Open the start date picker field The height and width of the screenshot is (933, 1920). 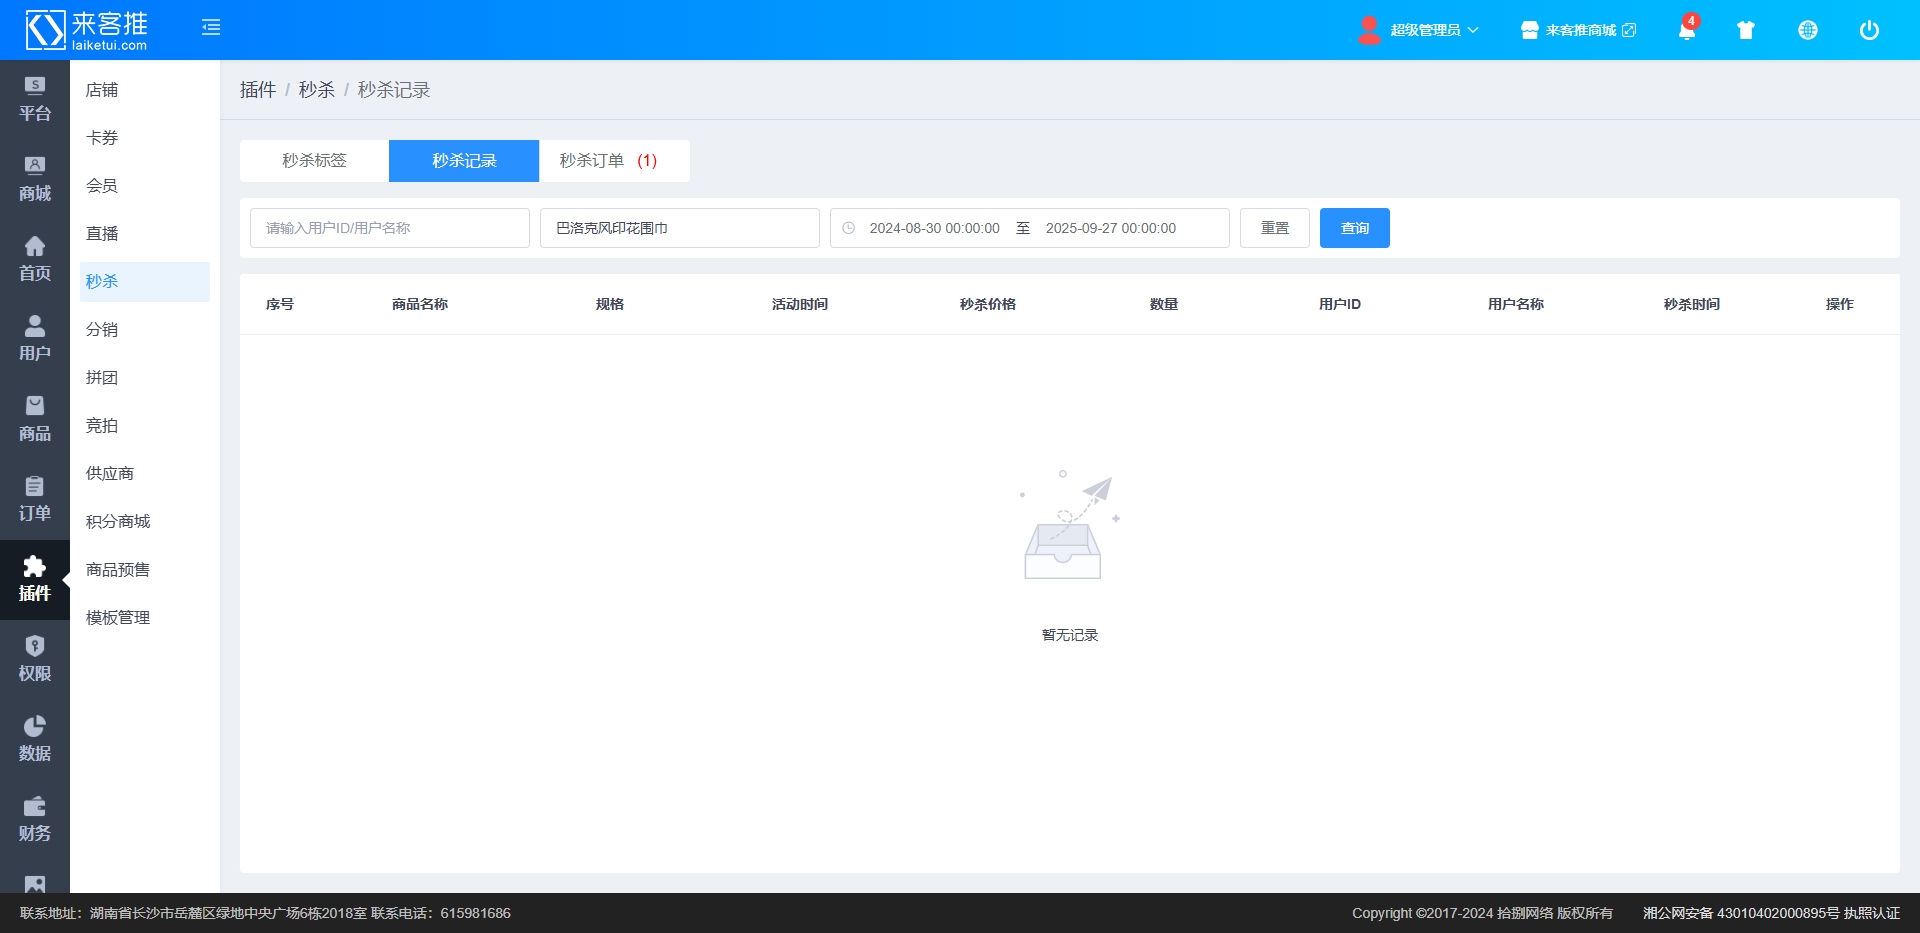pyautogui.click(x=934, y=228)
